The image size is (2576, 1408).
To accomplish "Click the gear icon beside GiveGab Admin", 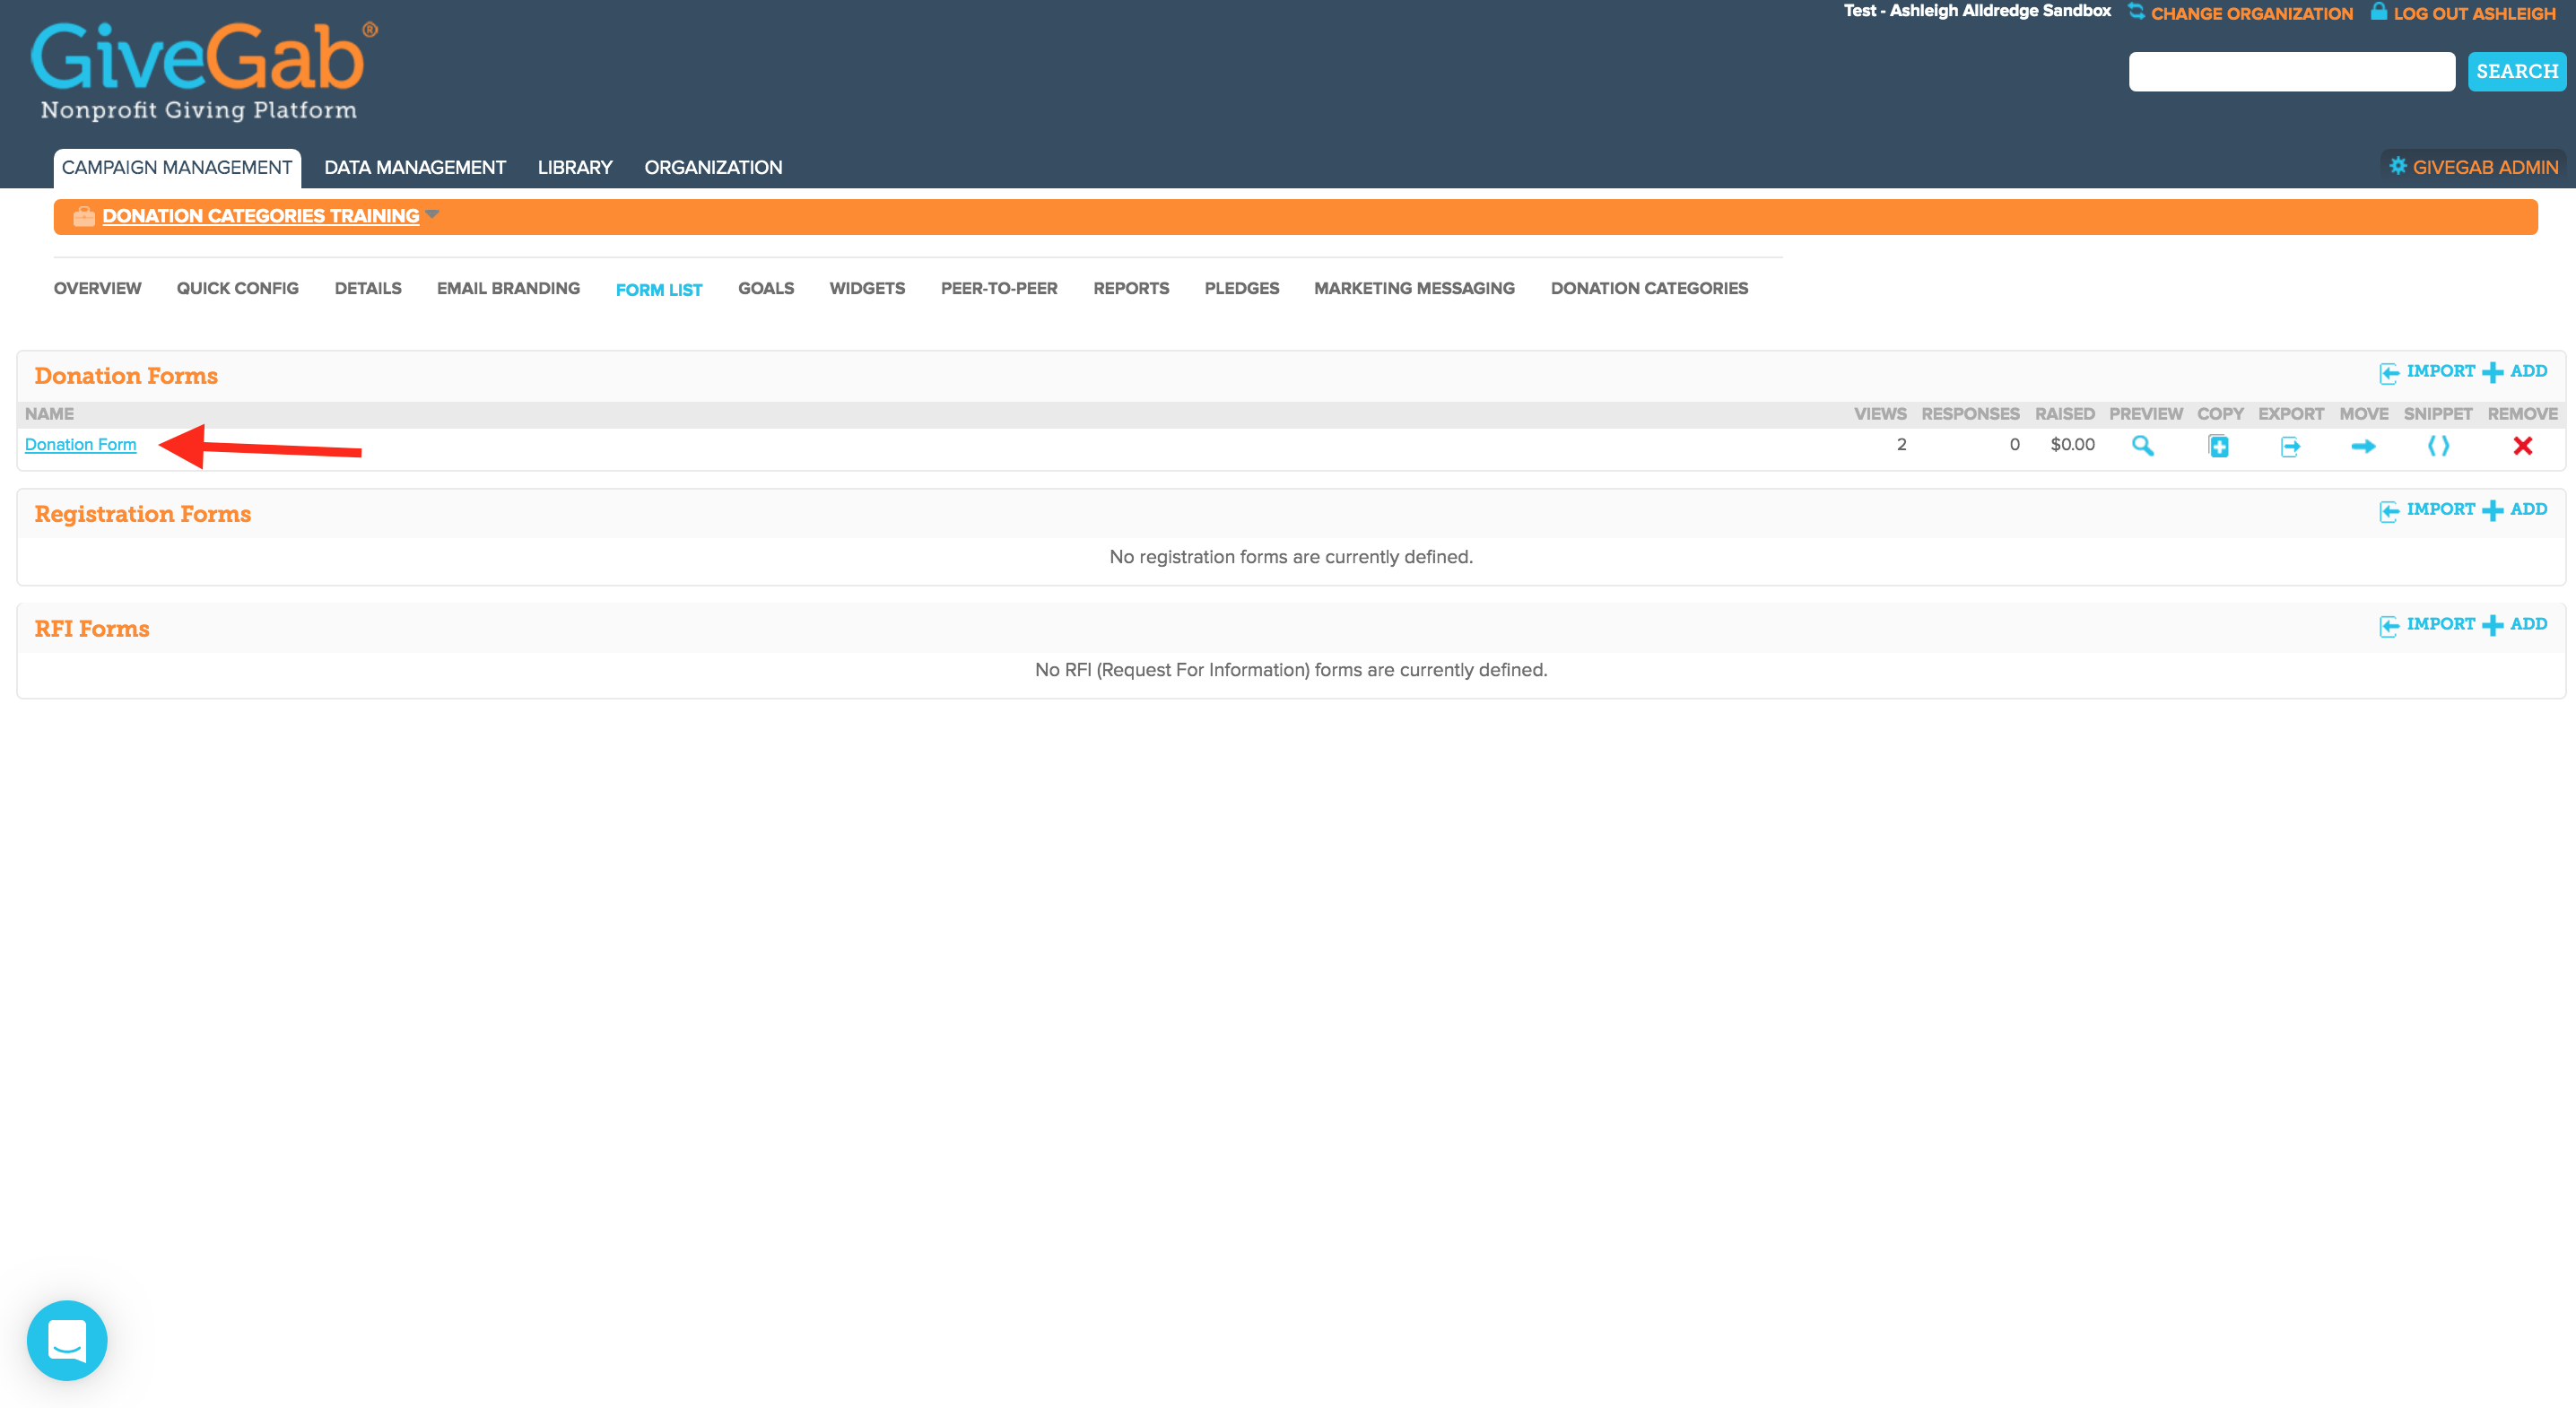I will point(2397,166).
